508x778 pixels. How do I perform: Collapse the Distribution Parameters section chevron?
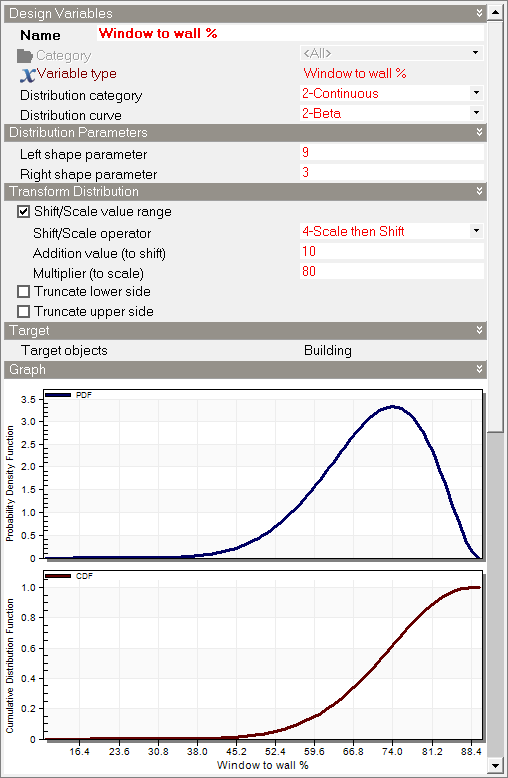coord(479,132)
